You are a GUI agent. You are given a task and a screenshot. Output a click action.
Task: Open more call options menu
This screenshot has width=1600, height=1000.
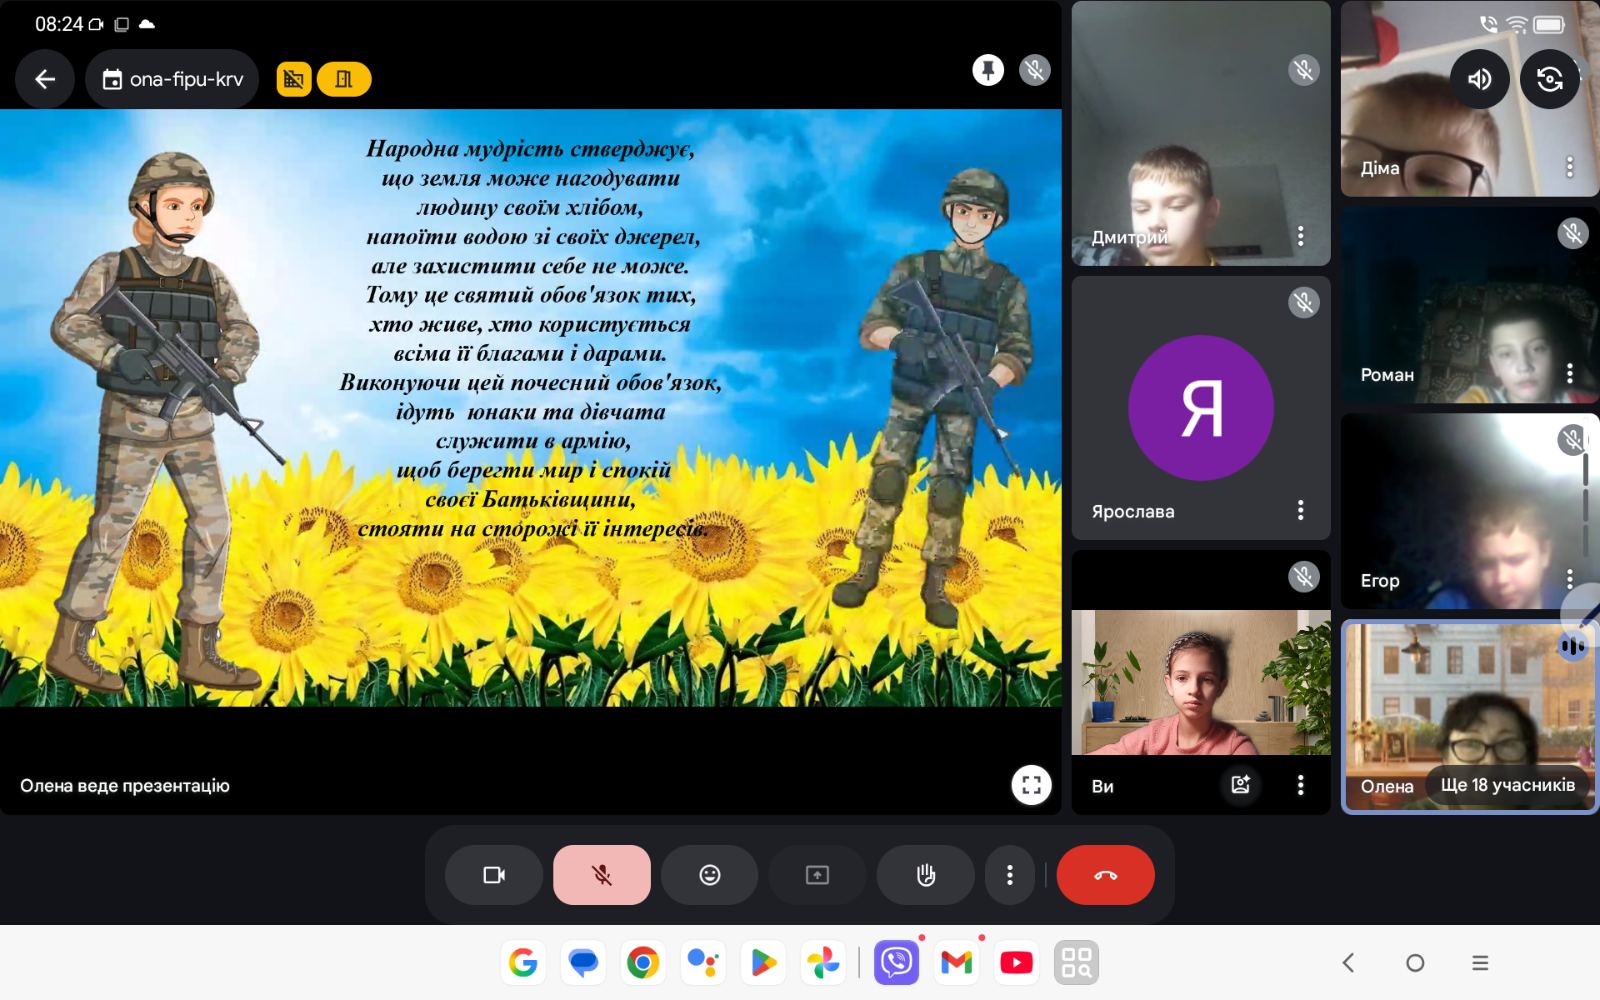(x=1010, y=875)
